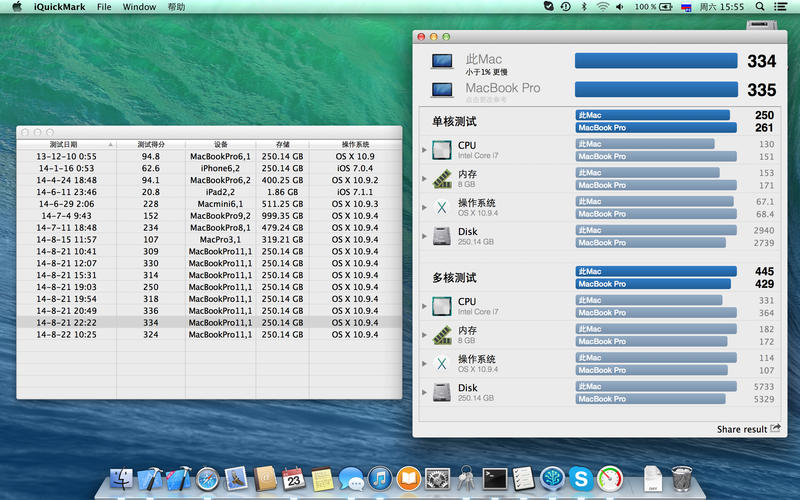Expand 操作系统 row under 单核测试
Viewport: 800px width, 500px height.
tap(424, 207)
